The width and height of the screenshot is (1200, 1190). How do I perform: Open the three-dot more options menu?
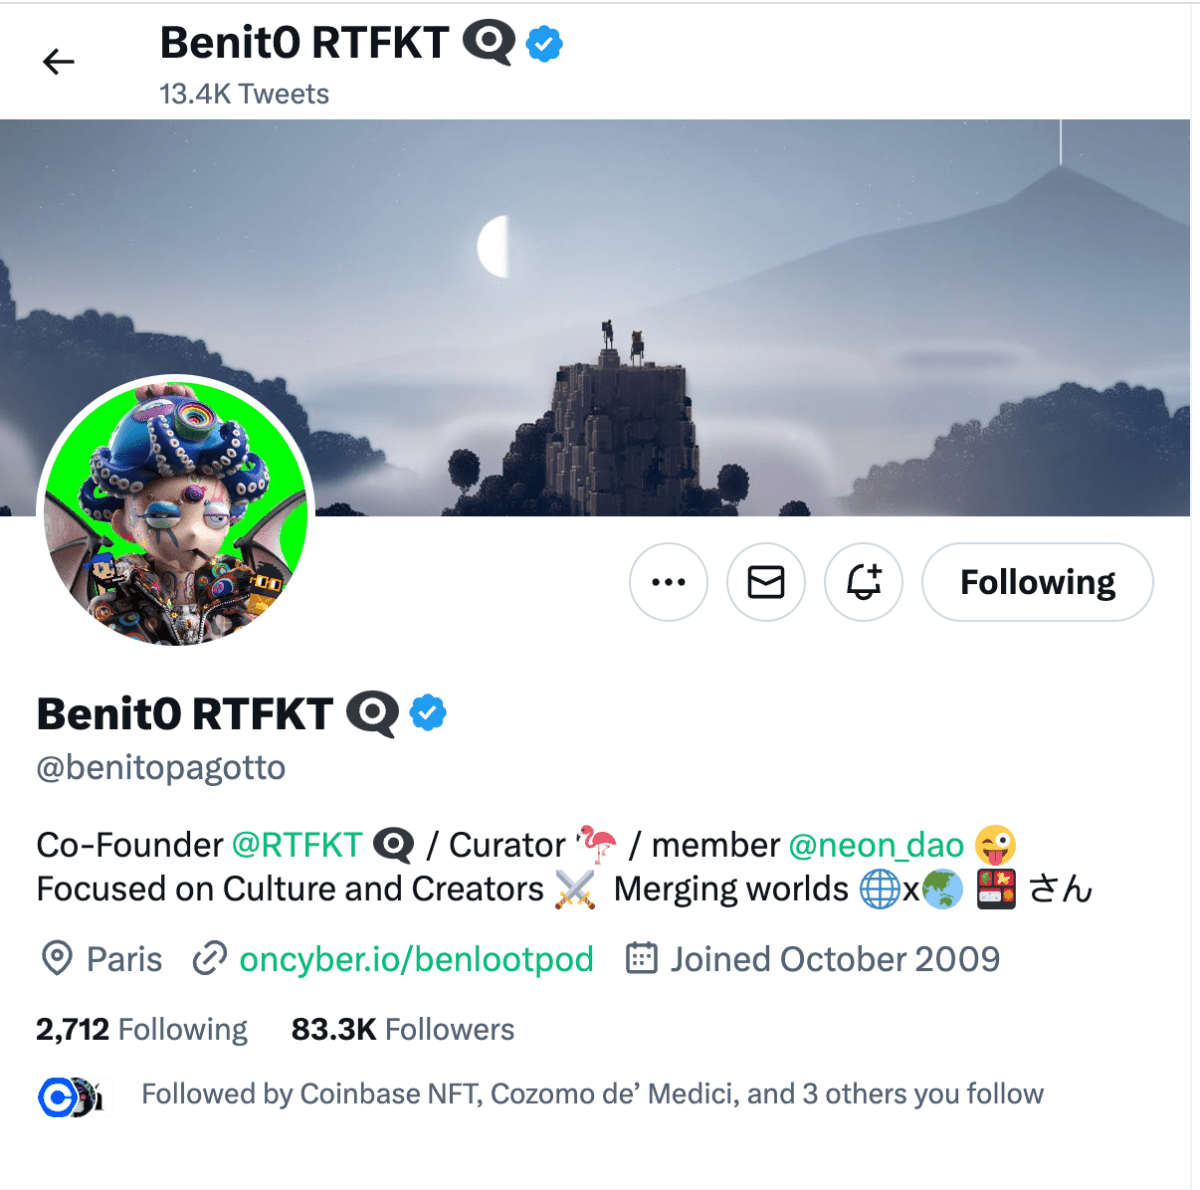(668, 582)
